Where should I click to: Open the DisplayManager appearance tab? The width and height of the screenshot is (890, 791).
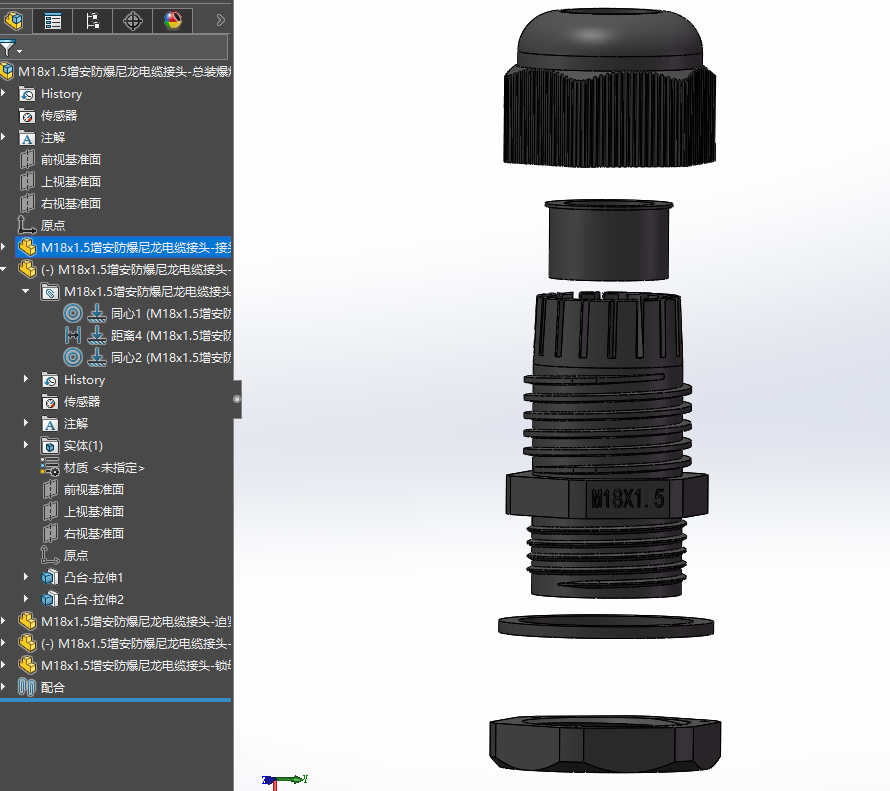[x=173, y=21]
